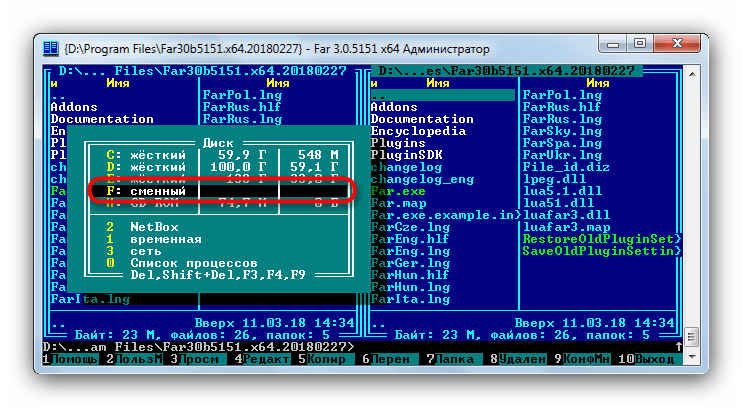Select FarHun.lng in right panel

(x=410, y=287)
